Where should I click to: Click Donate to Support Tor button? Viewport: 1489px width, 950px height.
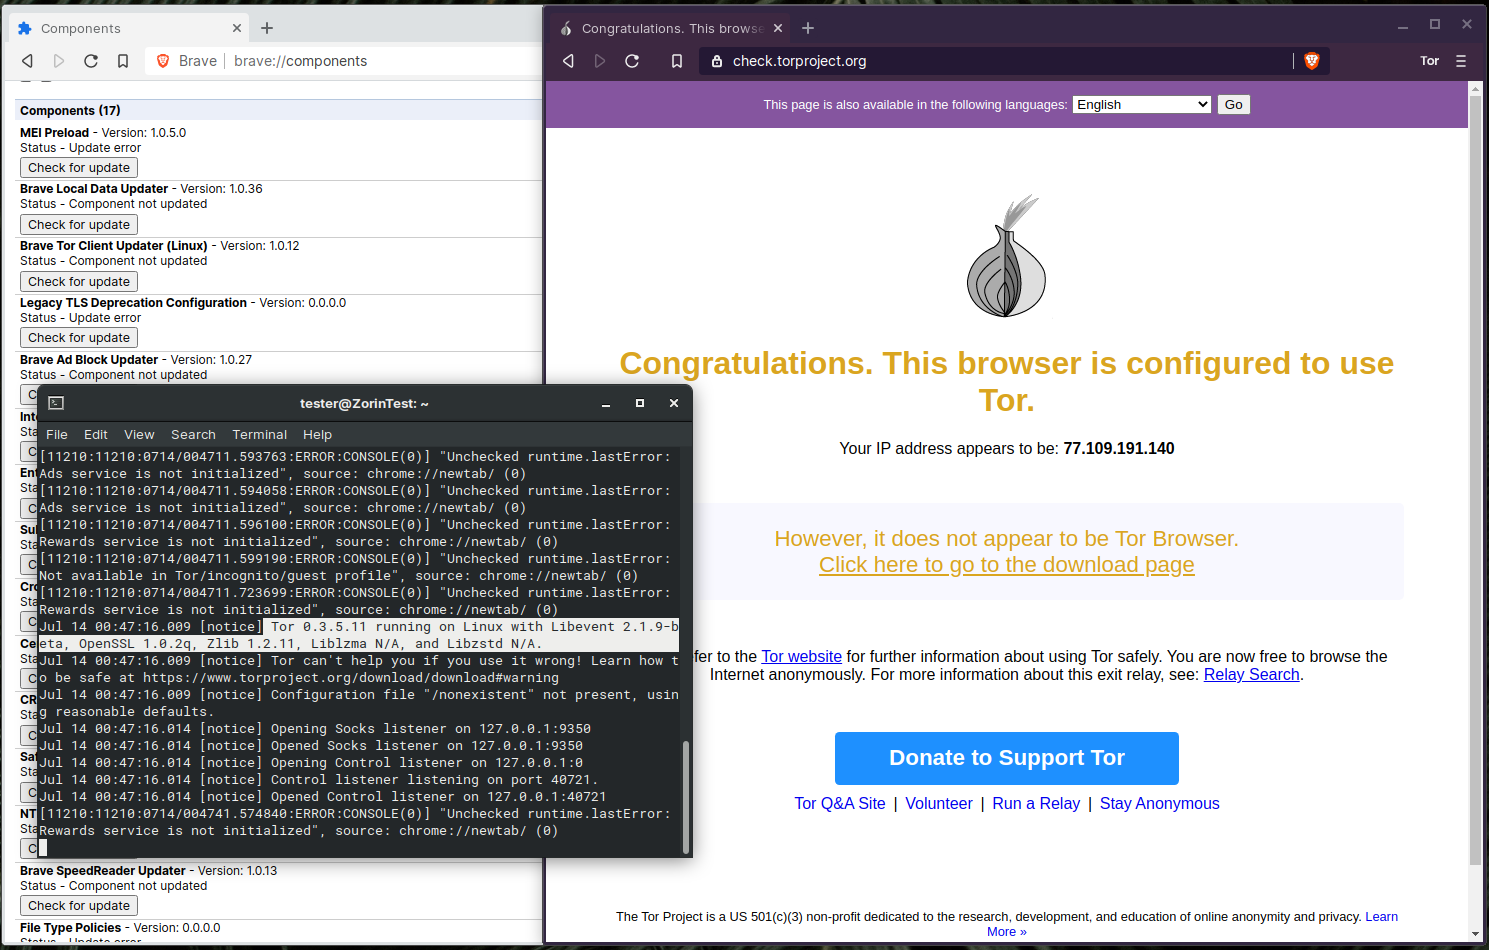tap(1007, 758)
